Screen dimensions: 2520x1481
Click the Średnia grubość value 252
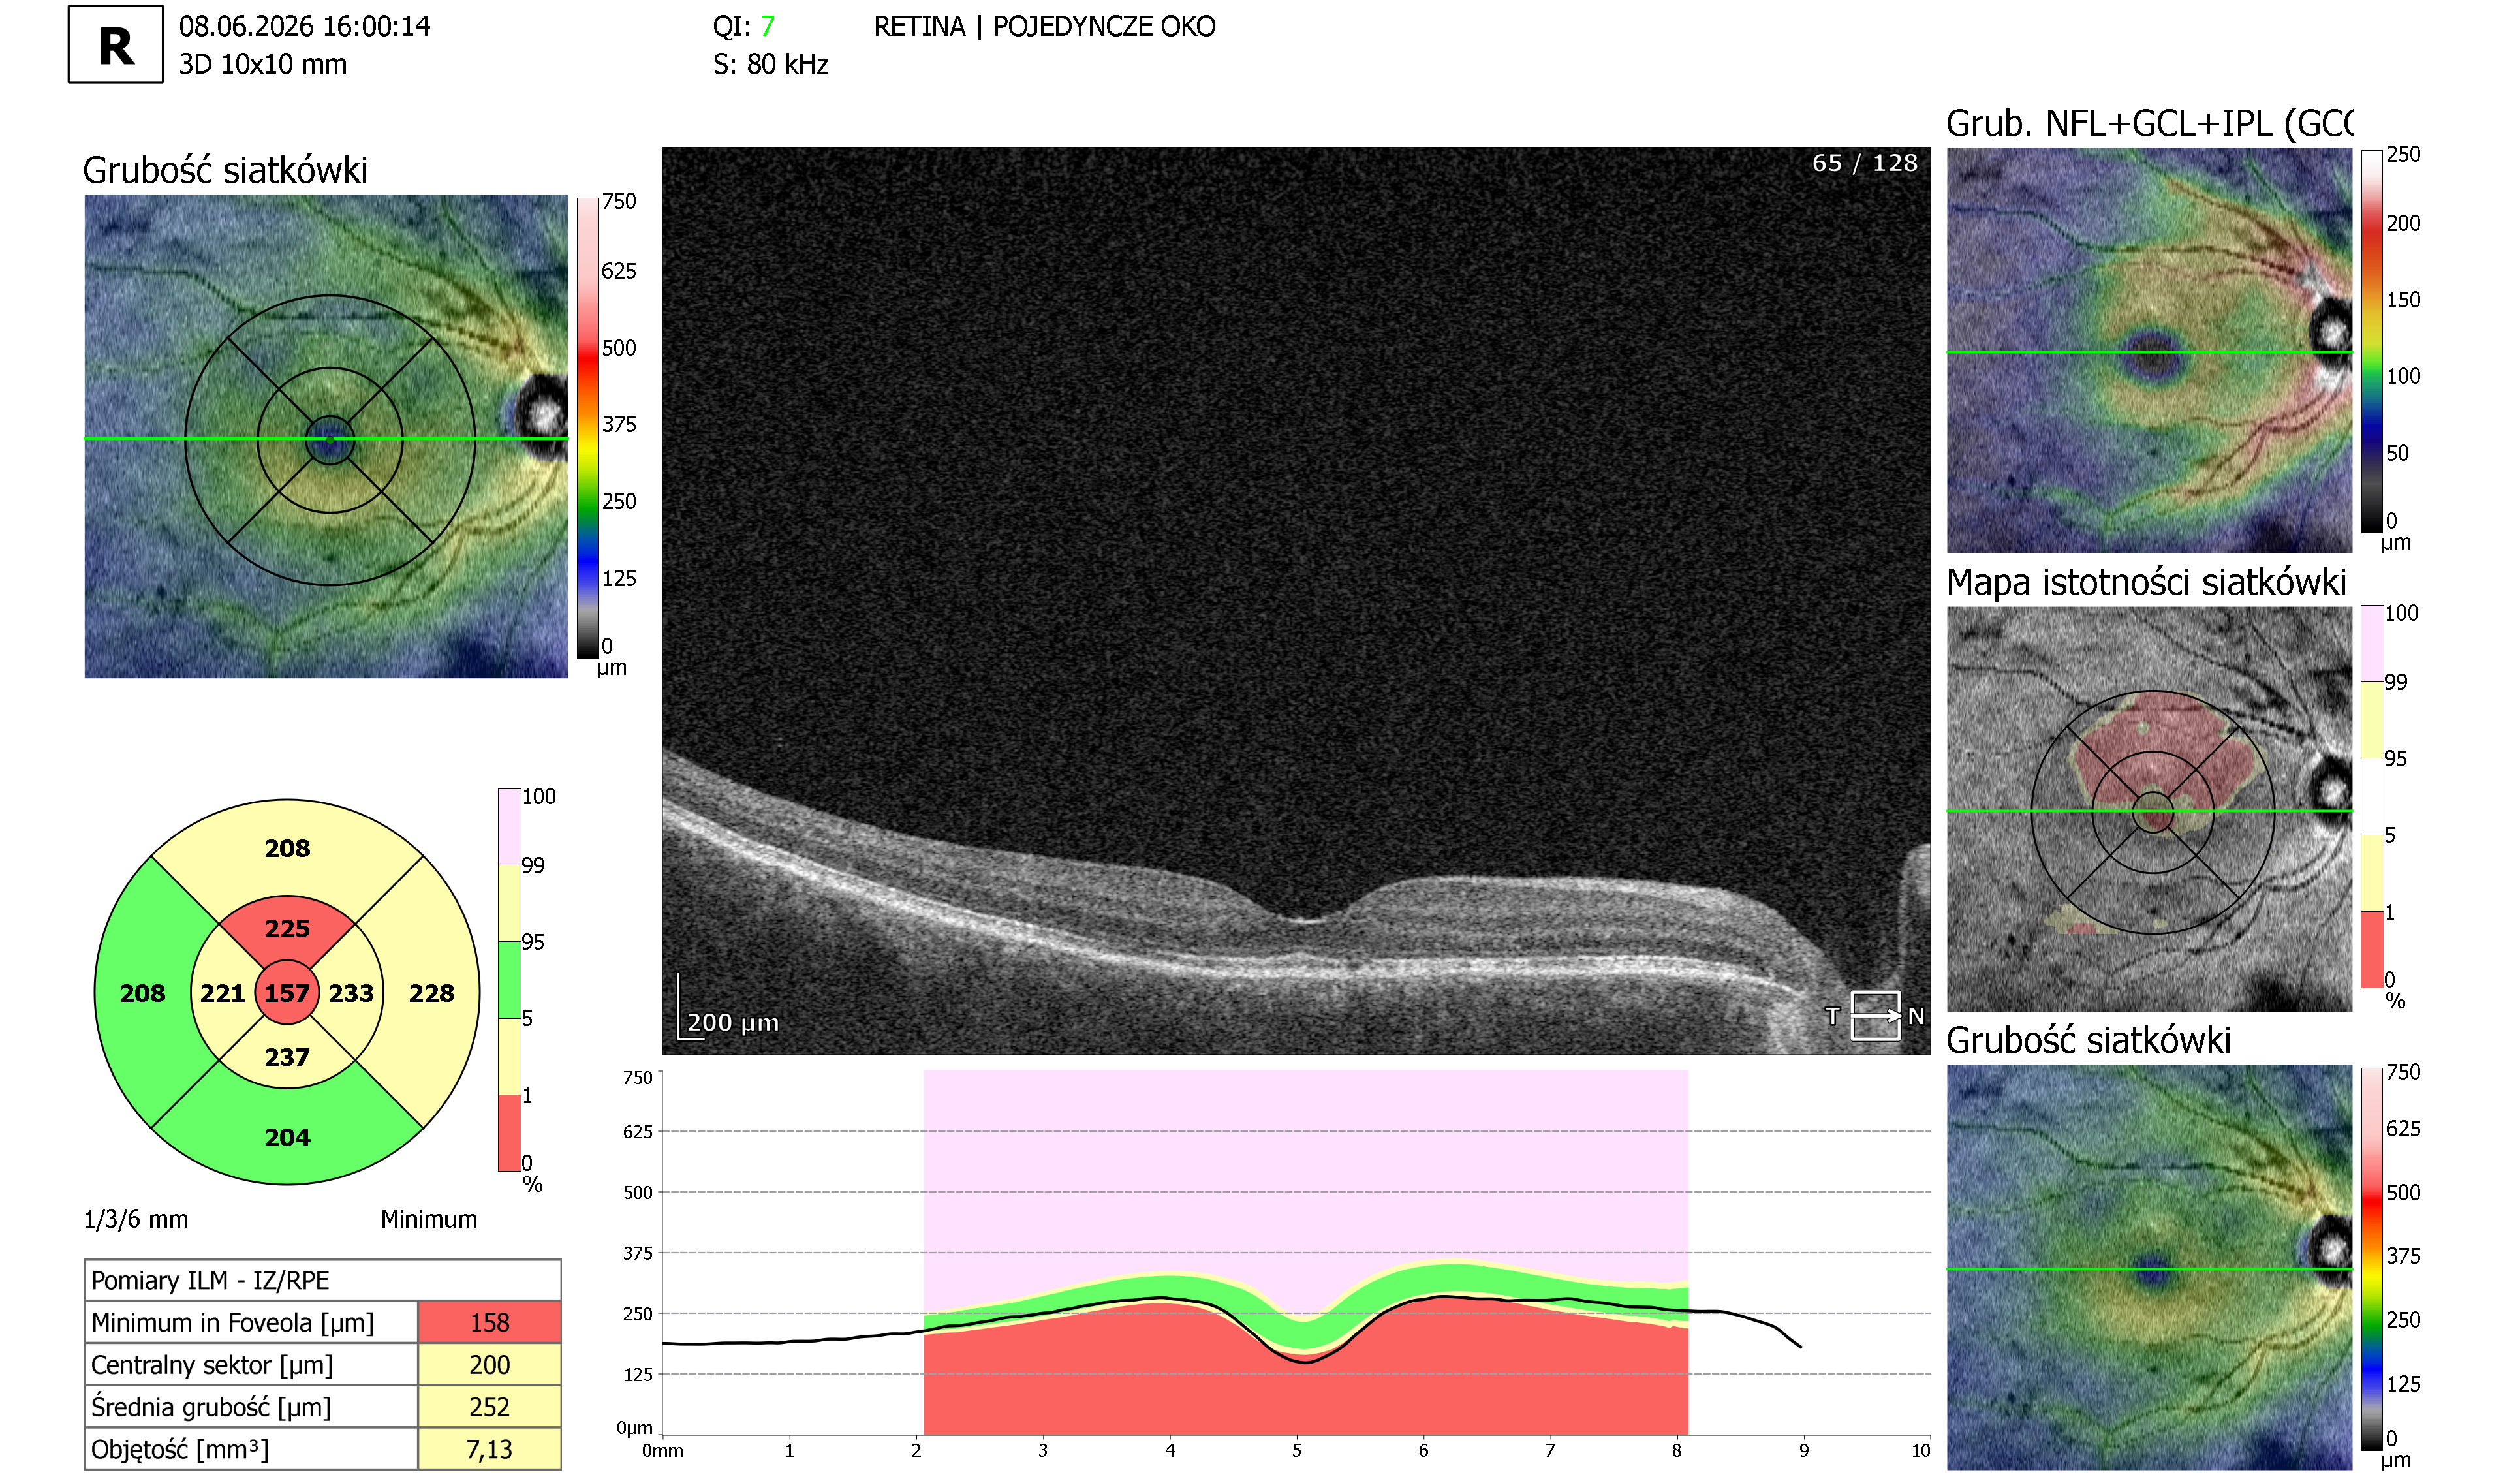(489, 1406)
